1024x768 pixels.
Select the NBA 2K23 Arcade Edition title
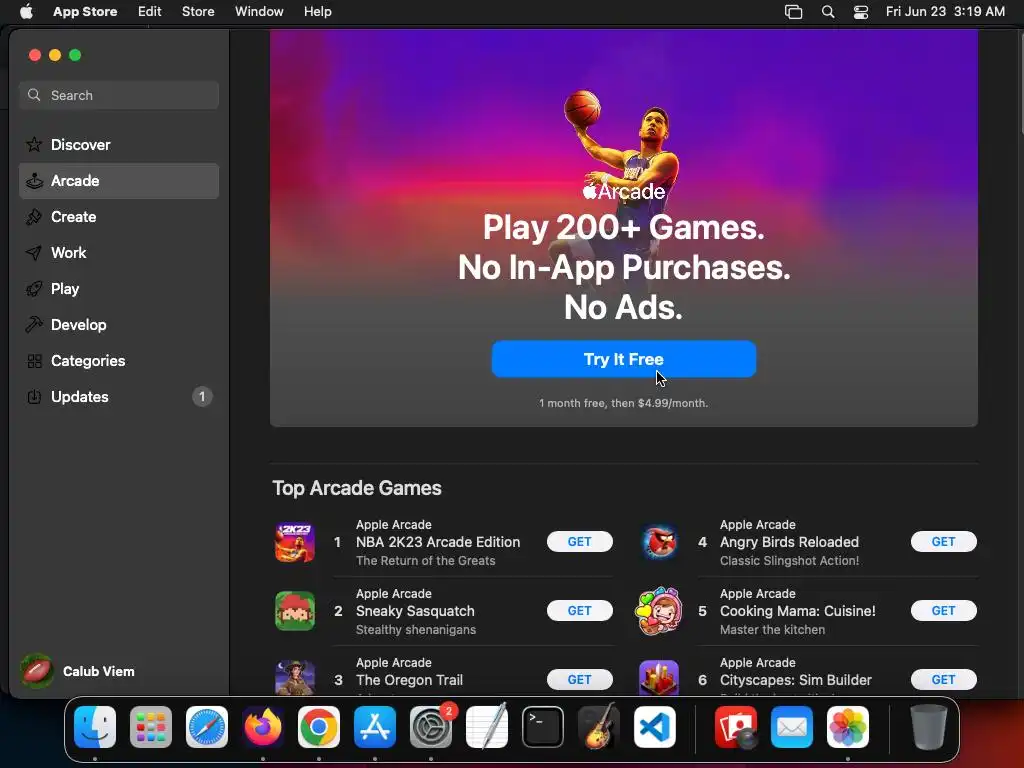click(x=438, y=542)
